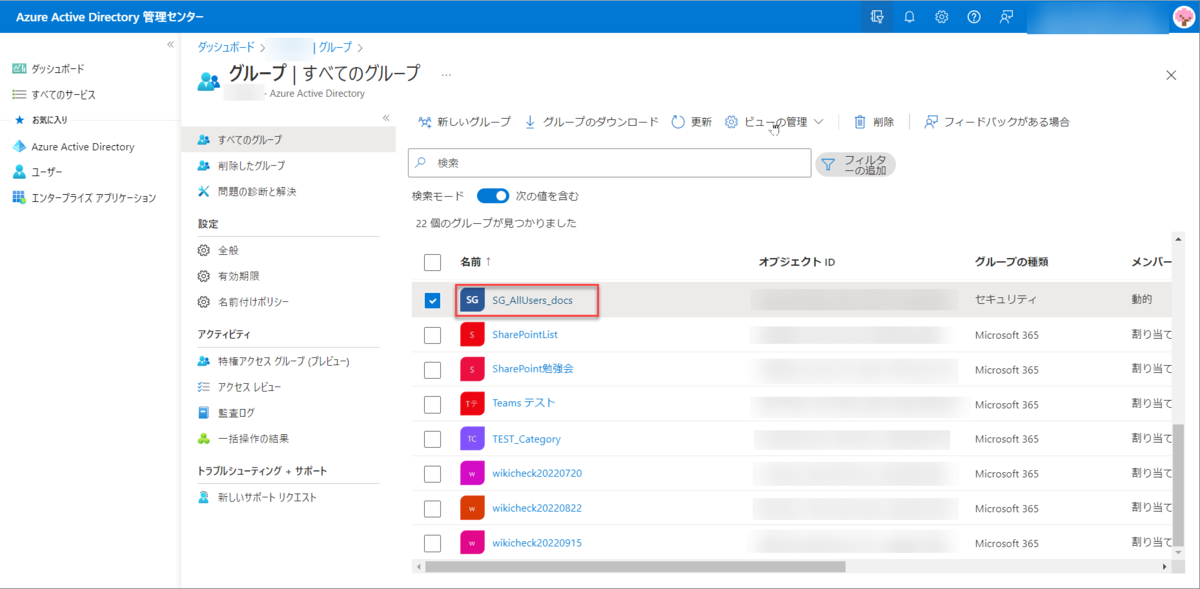The width and height of the screenshot is (1200, 589).
Task: Open Teams テスト group link
Action: (524, 403)
